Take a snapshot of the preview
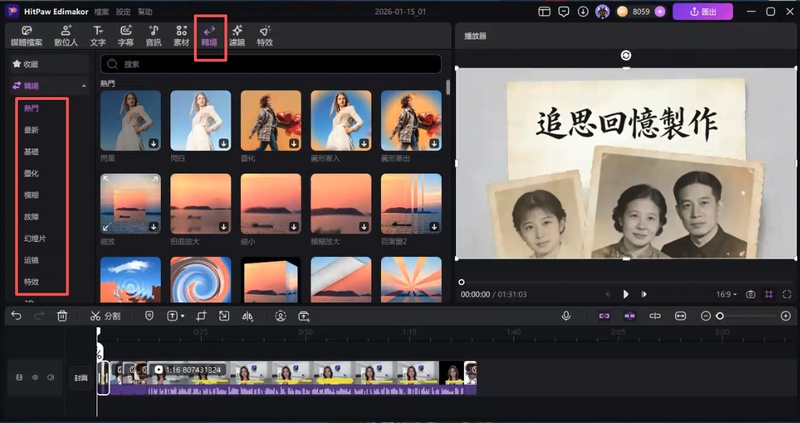Viewport: 800px width, 423px height. click(751, 294)
